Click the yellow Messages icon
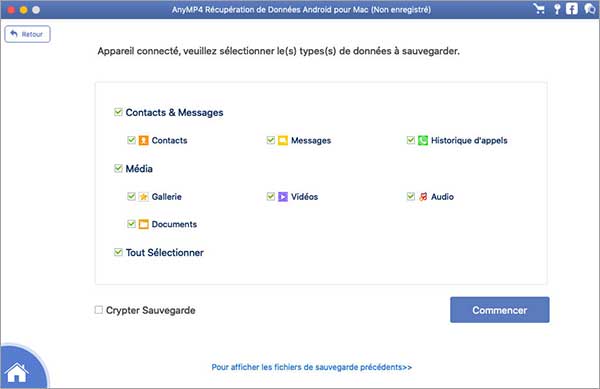600x389 pixels. [x=283, y=140]
